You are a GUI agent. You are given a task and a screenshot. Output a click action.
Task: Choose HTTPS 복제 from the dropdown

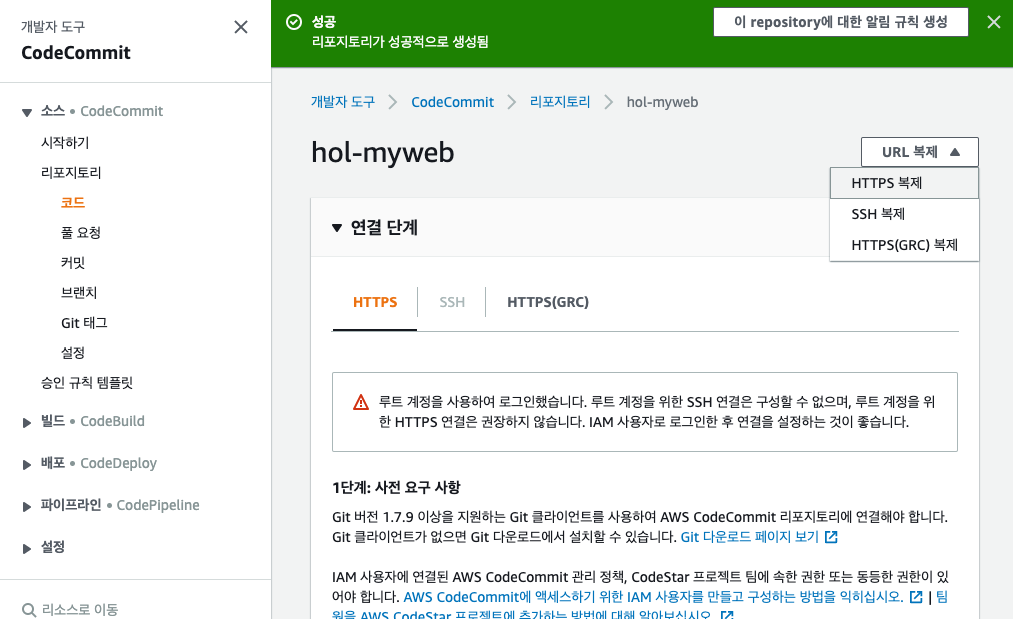904,183
